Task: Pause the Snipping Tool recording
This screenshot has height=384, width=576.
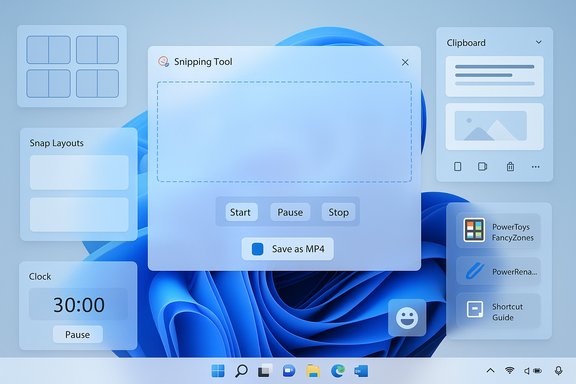Action: pyautogui.click(x=290, y=212)
